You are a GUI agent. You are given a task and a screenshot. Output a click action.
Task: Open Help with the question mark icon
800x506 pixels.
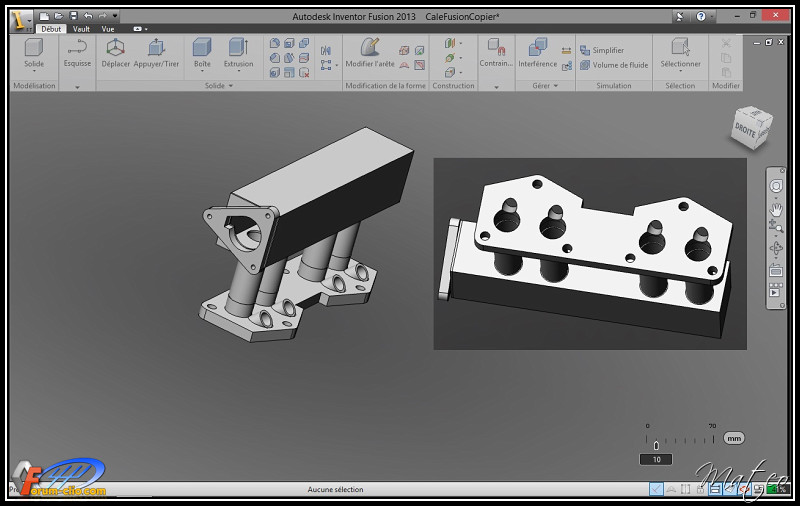pos(701,16)
